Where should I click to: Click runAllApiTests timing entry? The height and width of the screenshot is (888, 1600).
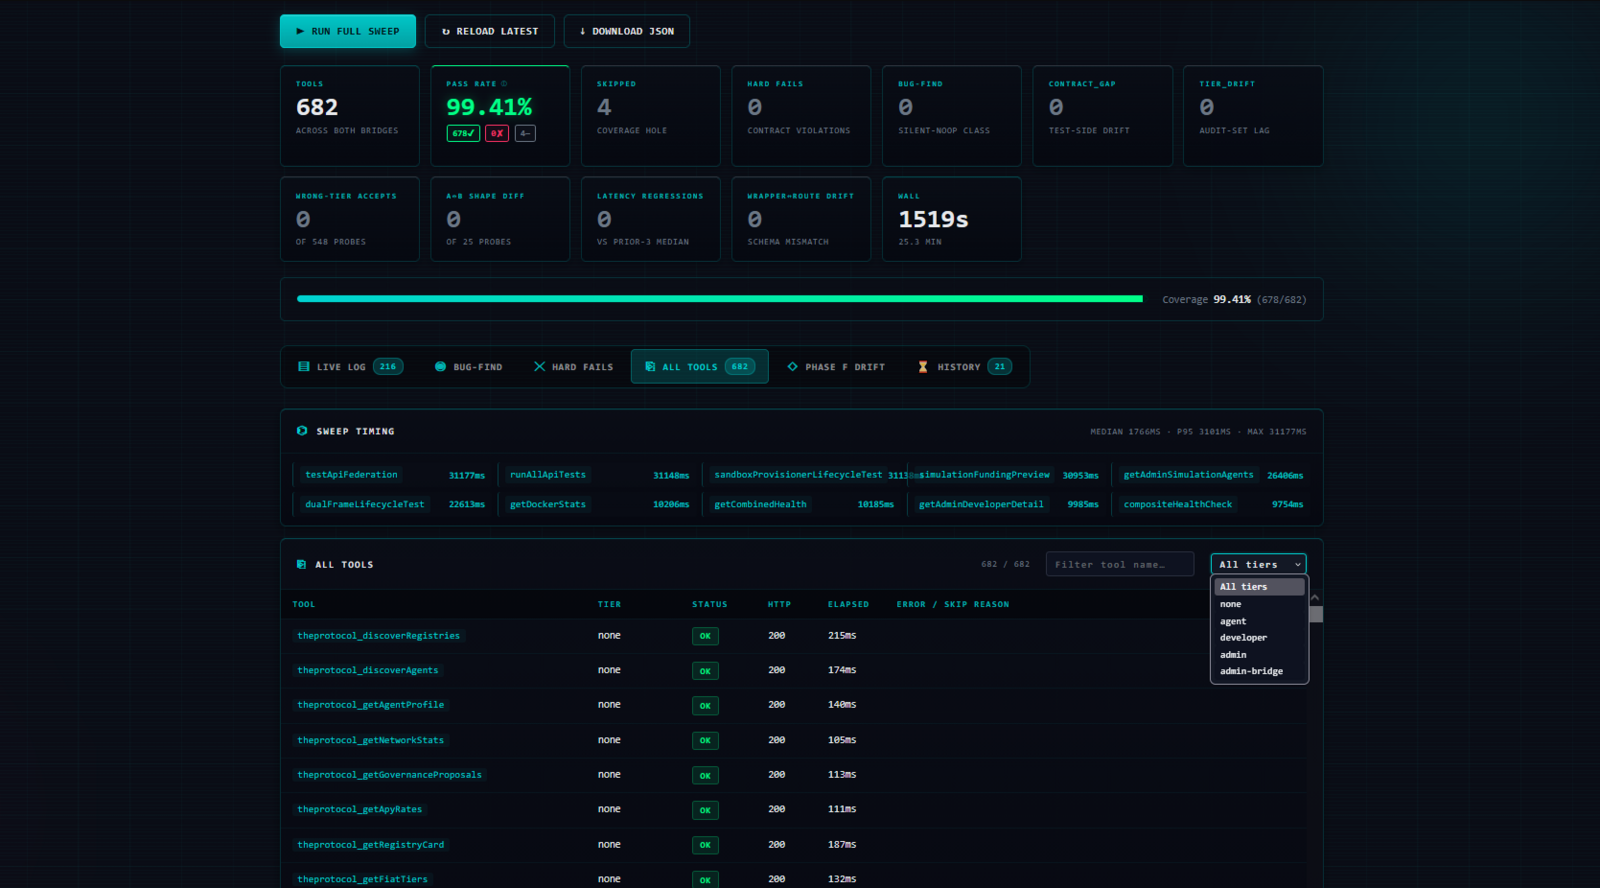click(548, 475)
